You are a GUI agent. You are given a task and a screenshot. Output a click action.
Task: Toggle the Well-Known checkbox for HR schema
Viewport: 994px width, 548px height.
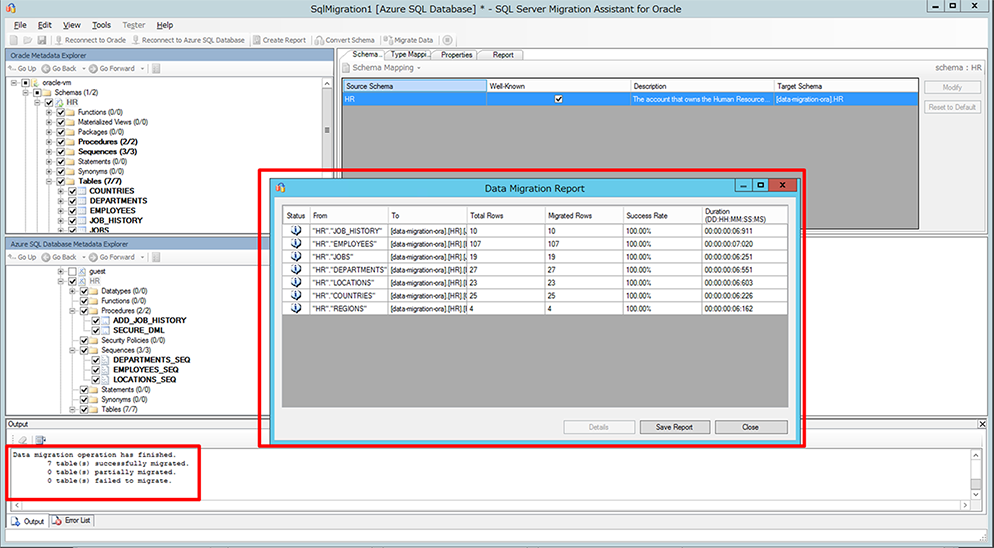(558, 99)
